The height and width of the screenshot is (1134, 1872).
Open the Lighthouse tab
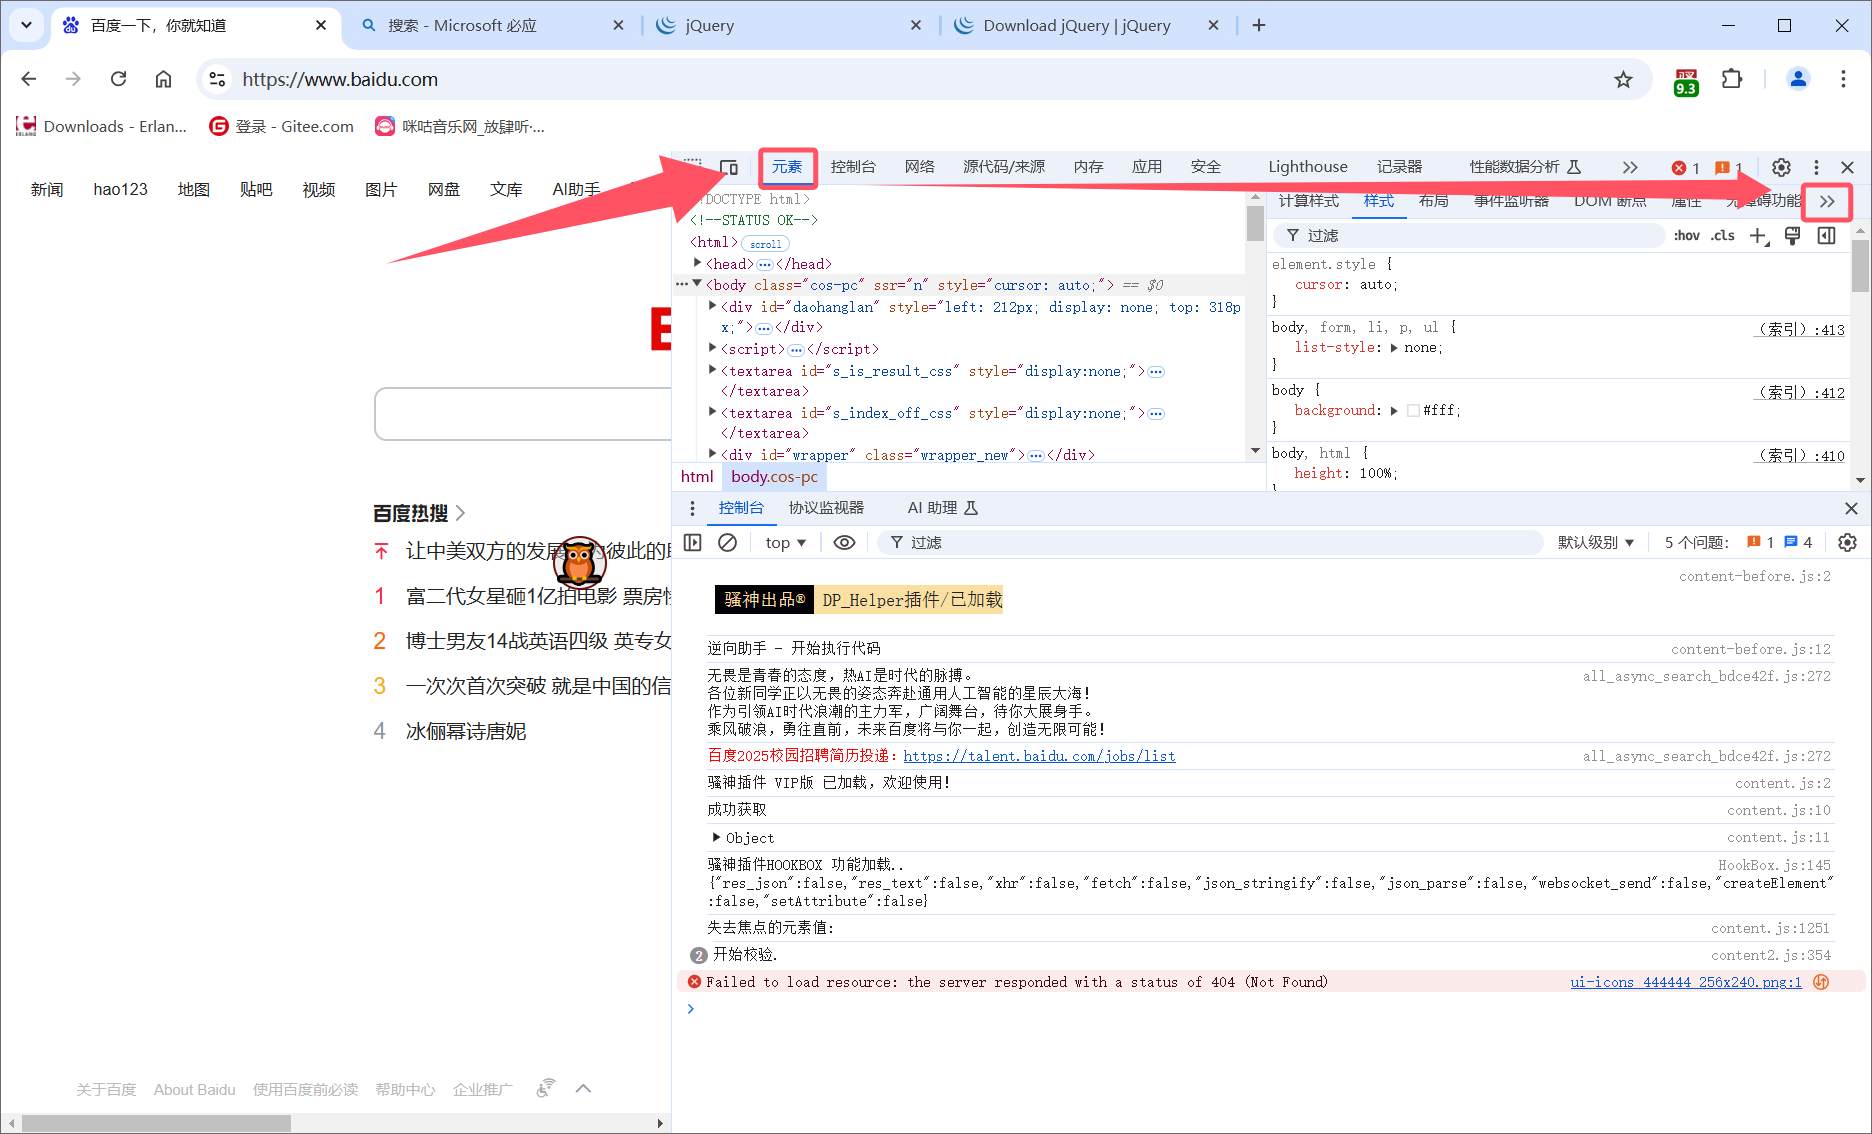click(1307, 167)
